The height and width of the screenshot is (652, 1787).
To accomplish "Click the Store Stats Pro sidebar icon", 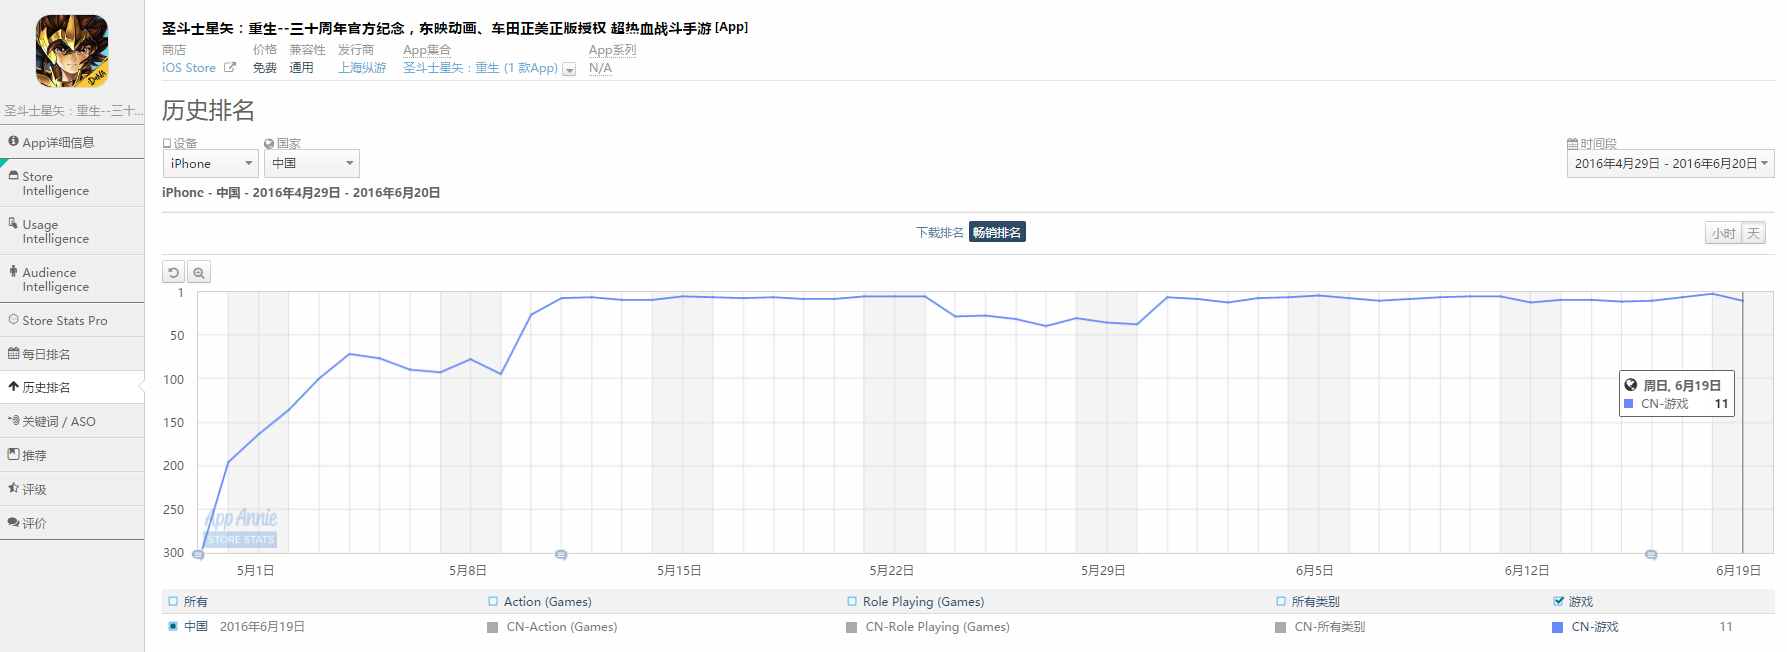I will (x=14, y=320).
